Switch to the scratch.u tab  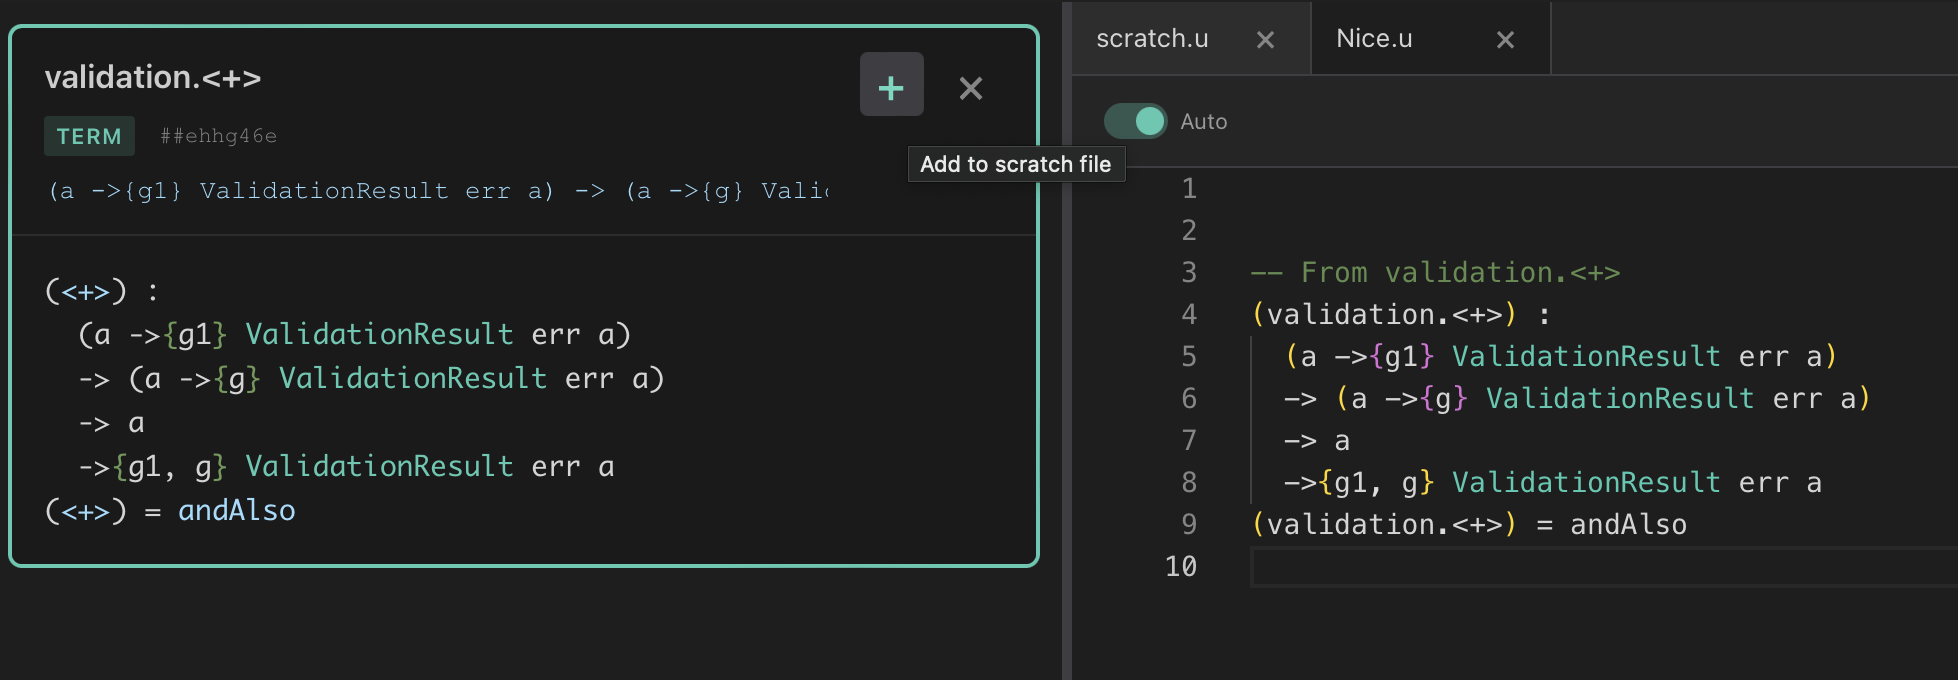pyautogui.click(x=1152, y=39)
